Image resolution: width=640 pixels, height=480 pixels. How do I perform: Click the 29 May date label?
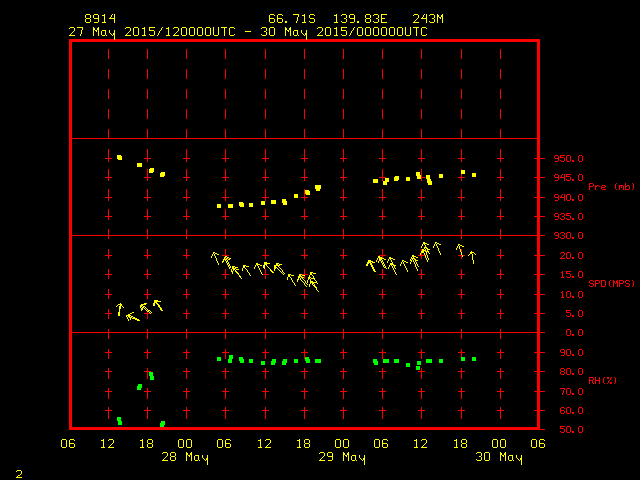point(342,458)
